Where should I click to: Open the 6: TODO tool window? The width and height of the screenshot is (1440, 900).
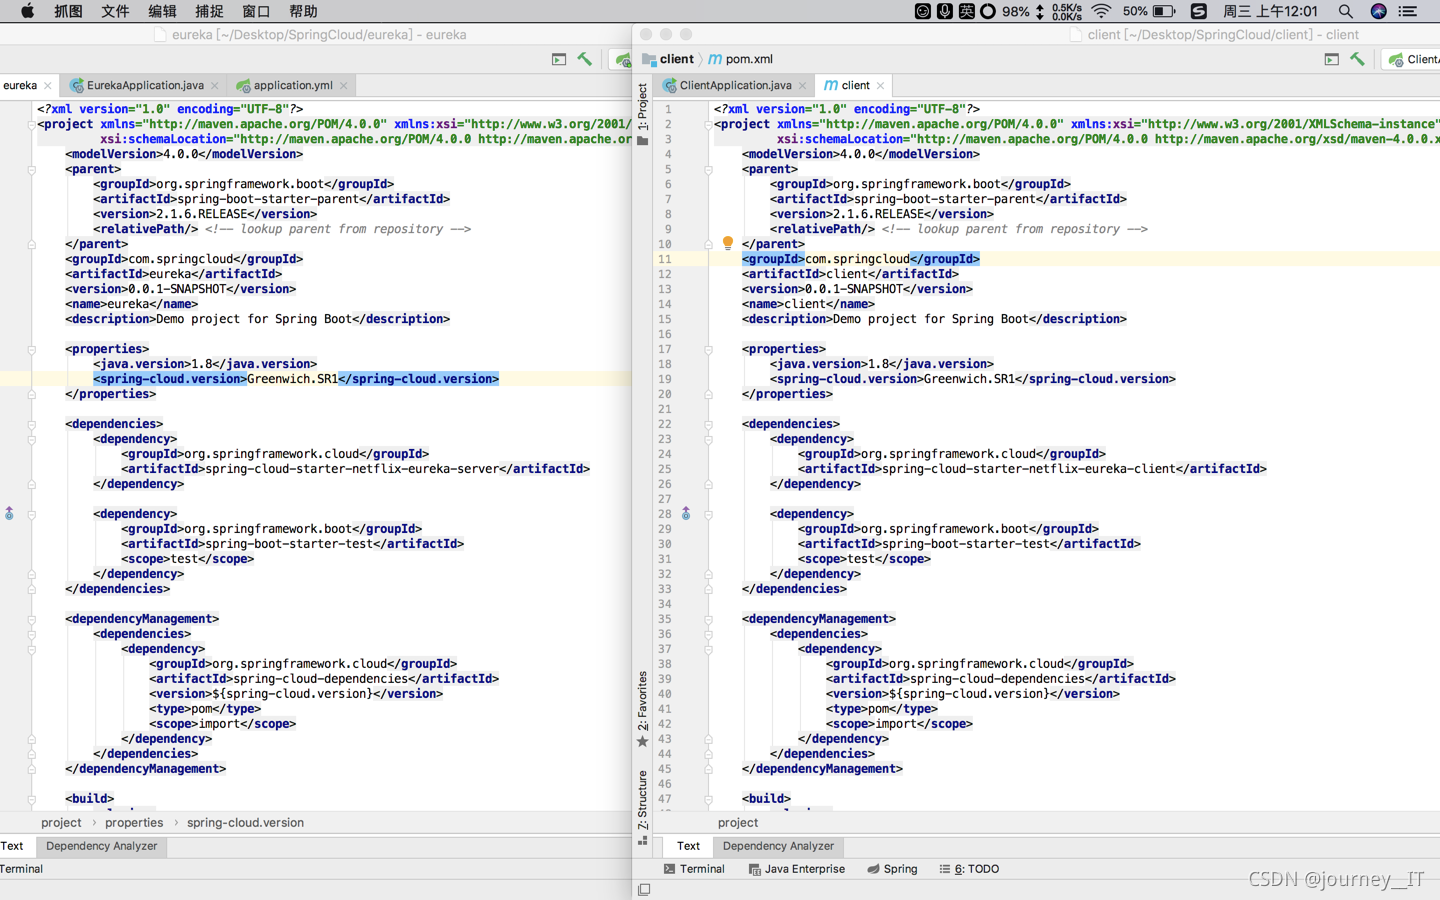tap(969, 869)
